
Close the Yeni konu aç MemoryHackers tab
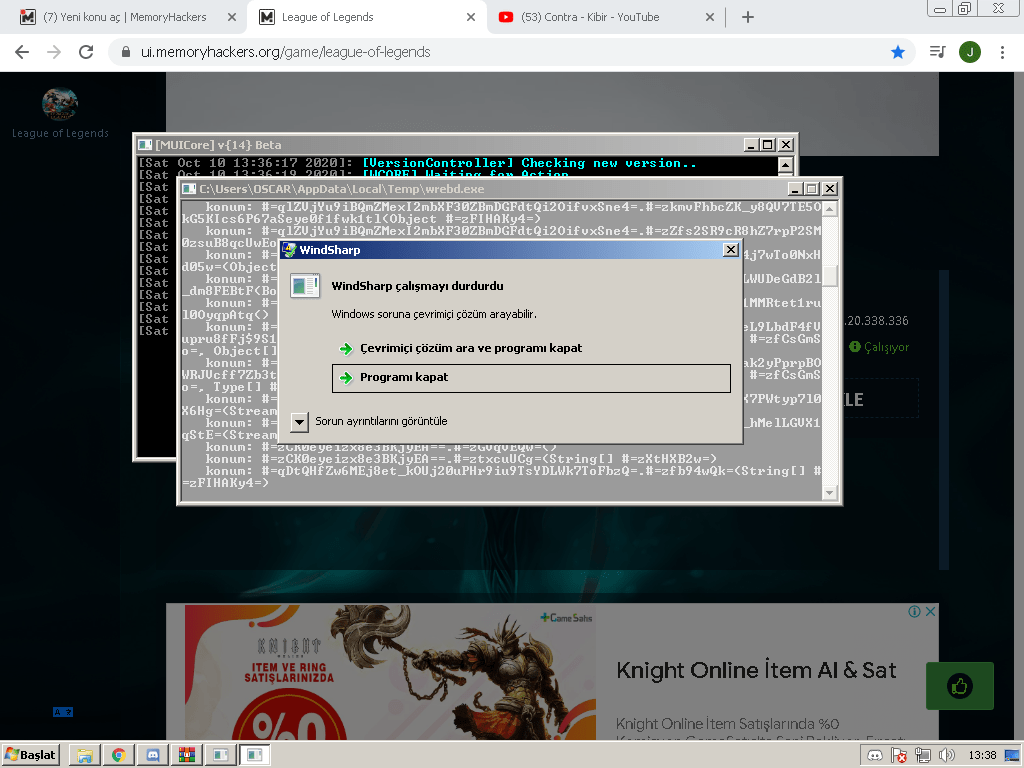coord(232,18)
